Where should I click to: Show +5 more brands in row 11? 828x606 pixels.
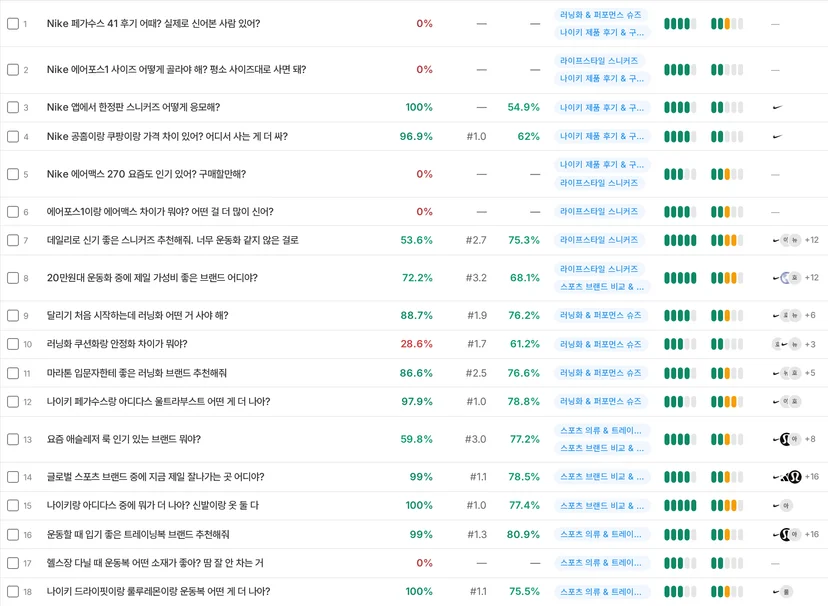(x=810, y=373)
